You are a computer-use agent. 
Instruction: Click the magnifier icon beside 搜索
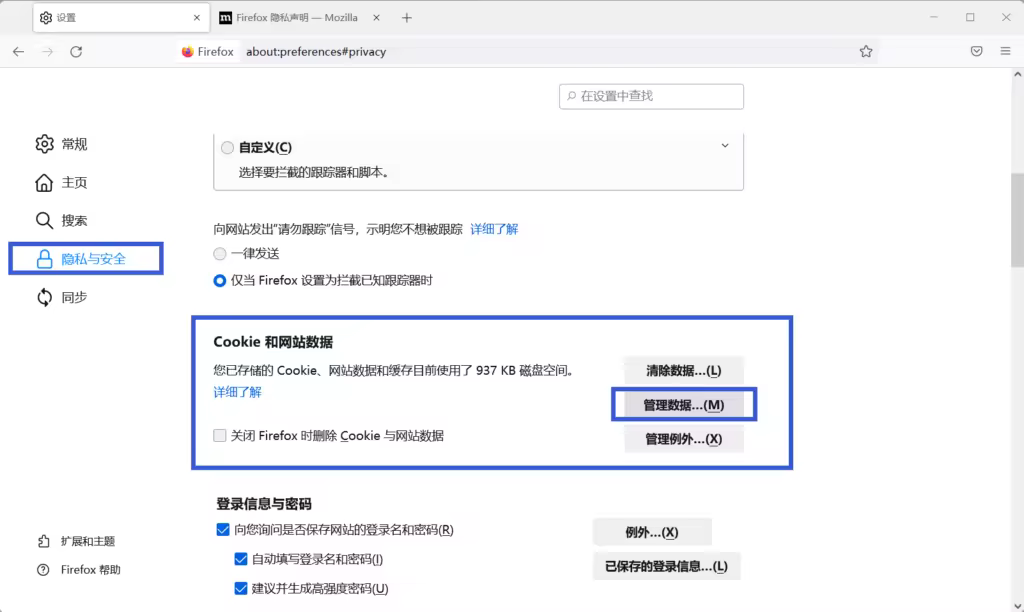pyautogui.click(x=44, y=220)
